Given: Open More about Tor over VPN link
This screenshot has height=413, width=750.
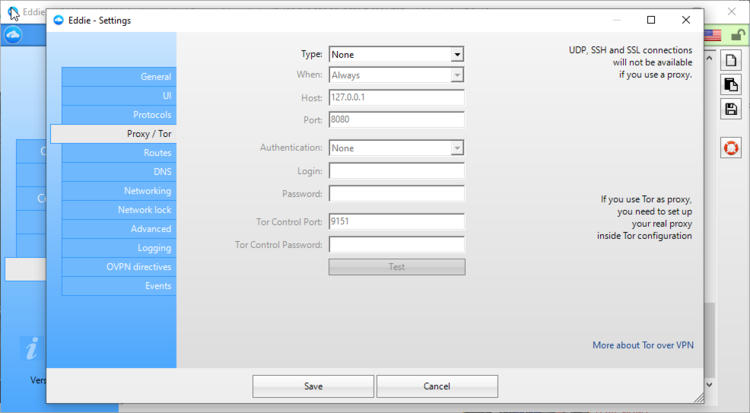Looking at the screenshot, I should [x=643, y=345].
